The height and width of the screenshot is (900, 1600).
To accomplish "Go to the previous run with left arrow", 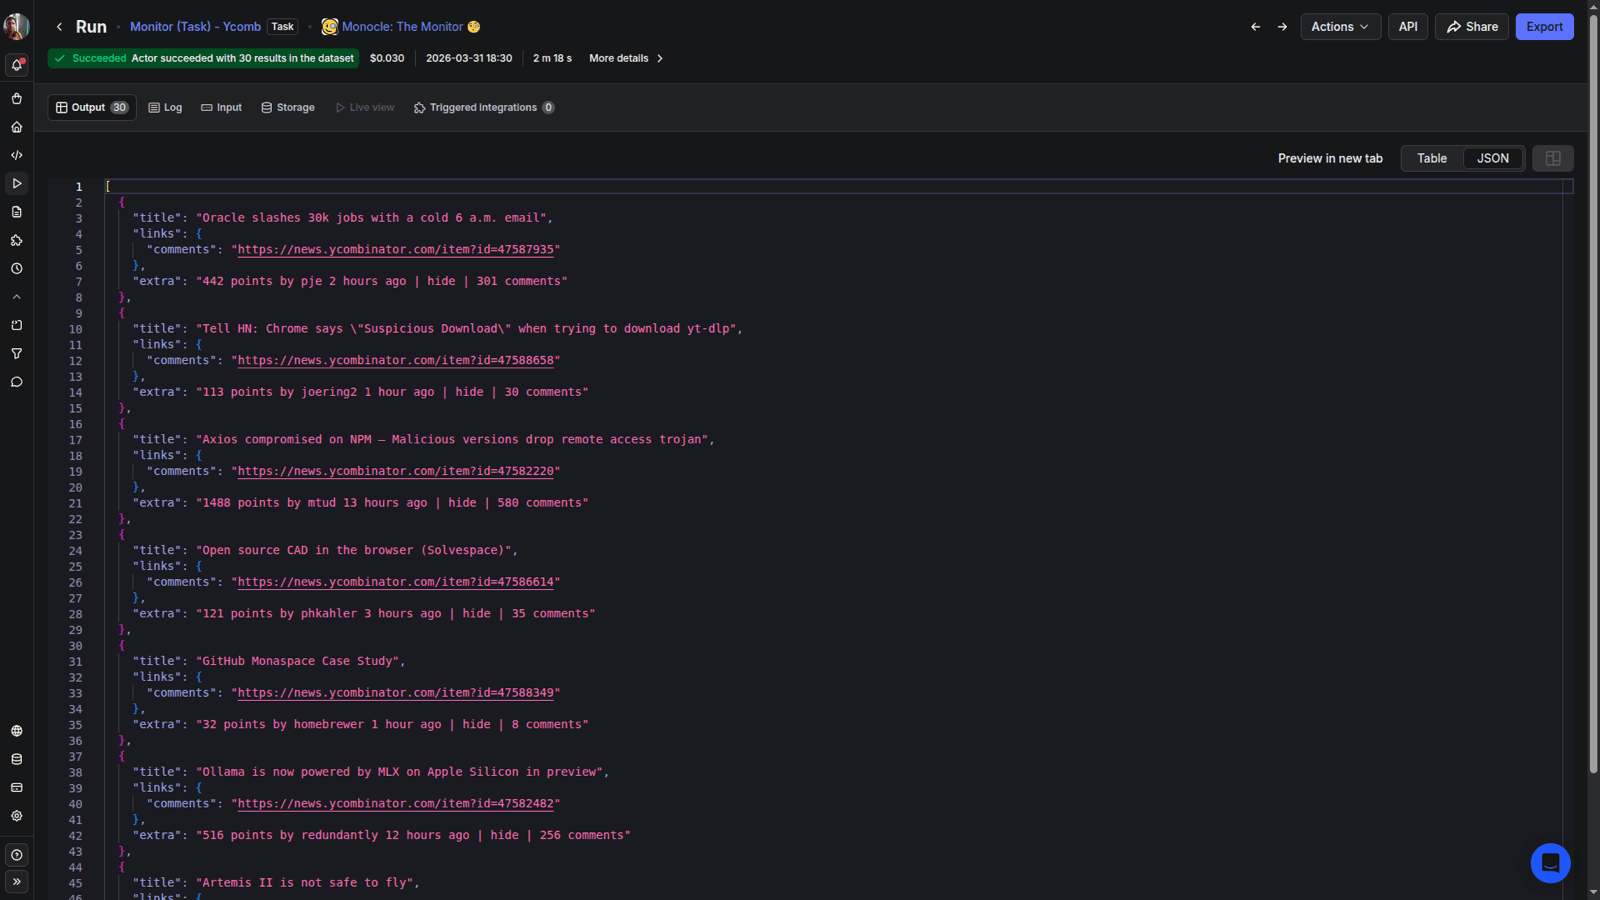I will click(1256, 27).
